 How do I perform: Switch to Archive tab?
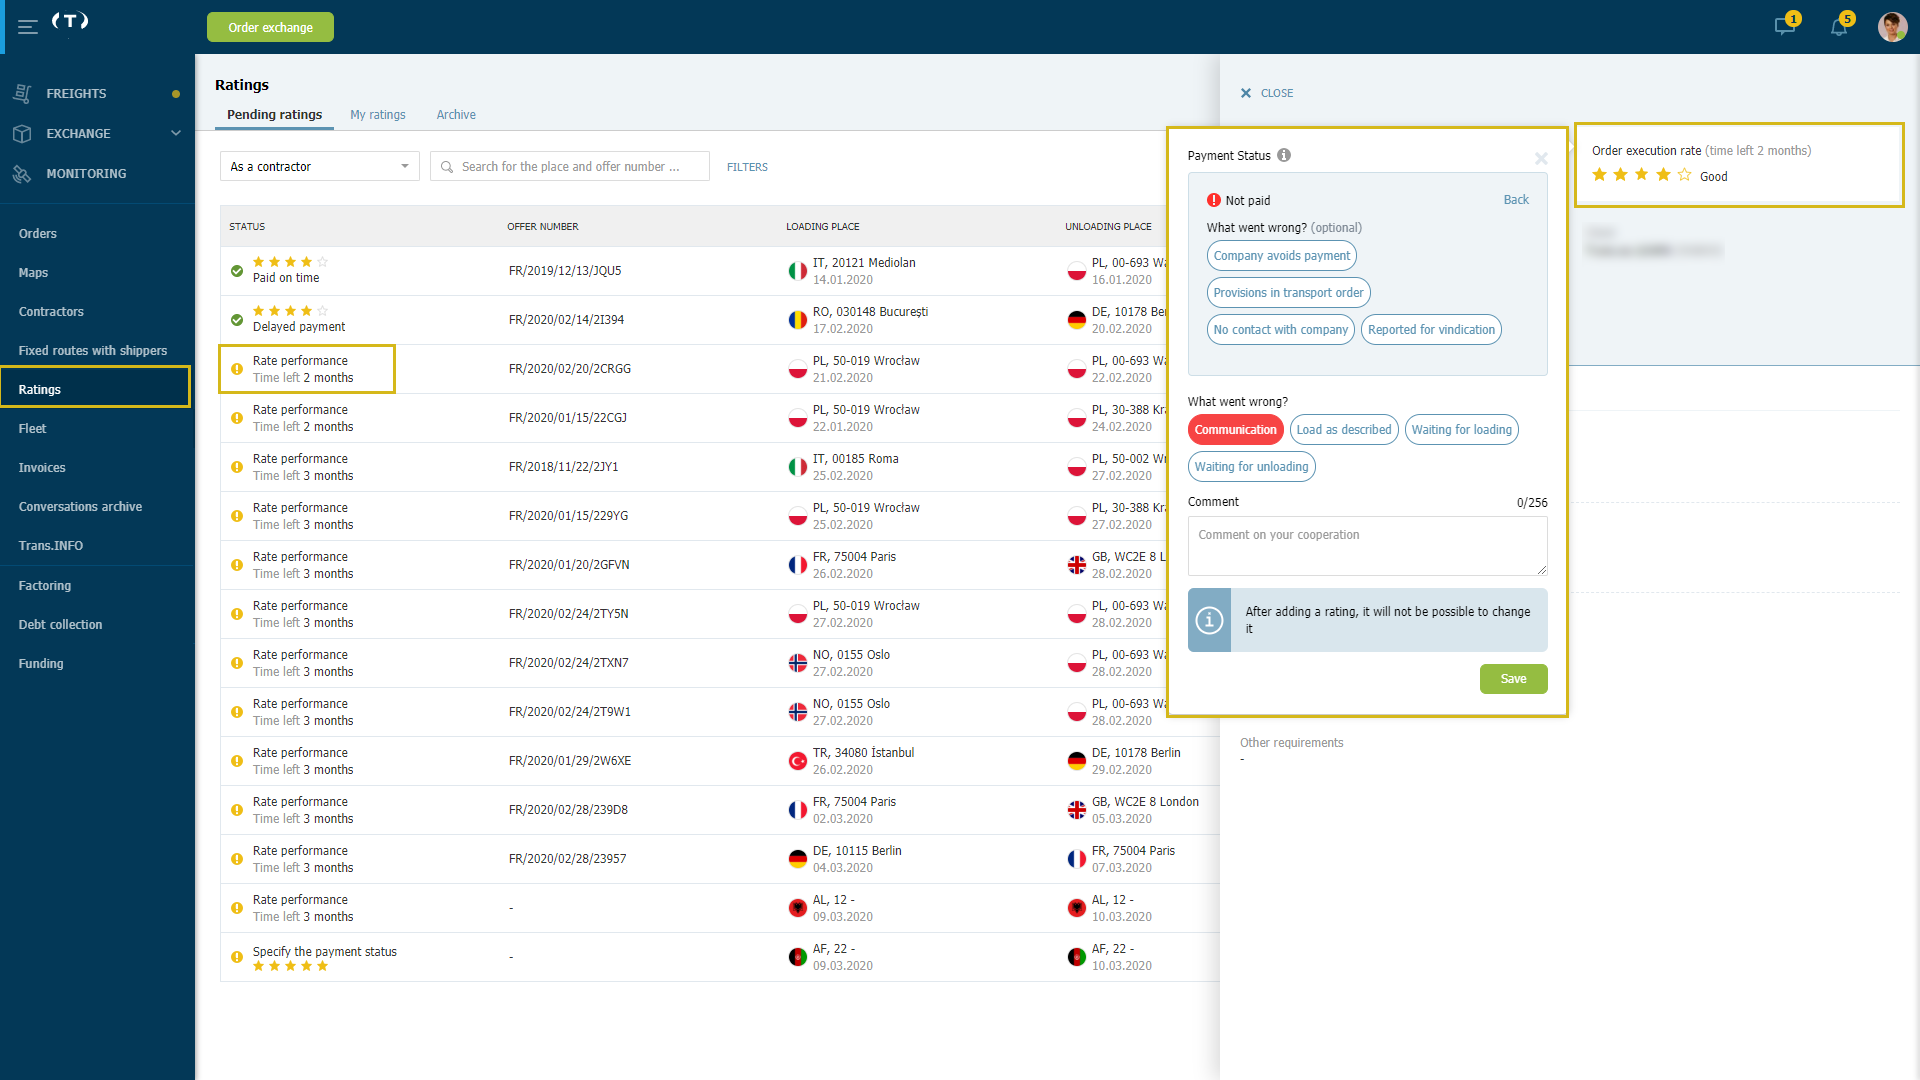[455, 115]
